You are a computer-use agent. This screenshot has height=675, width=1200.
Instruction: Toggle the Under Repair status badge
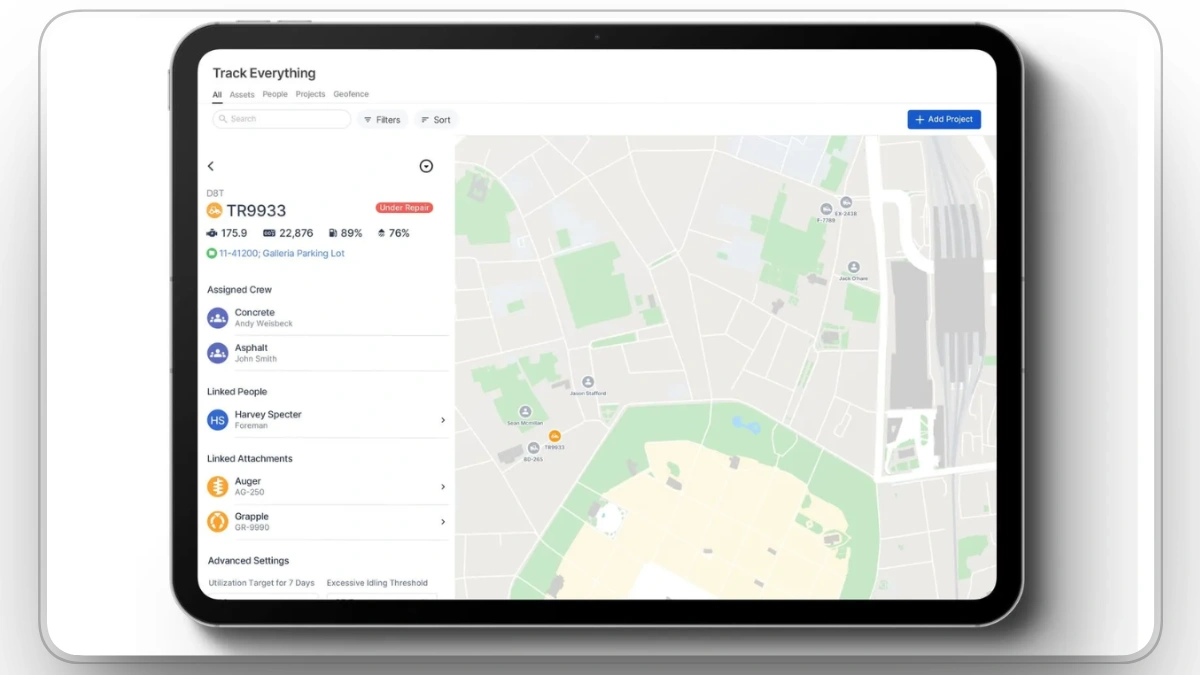tap(404, 208)
